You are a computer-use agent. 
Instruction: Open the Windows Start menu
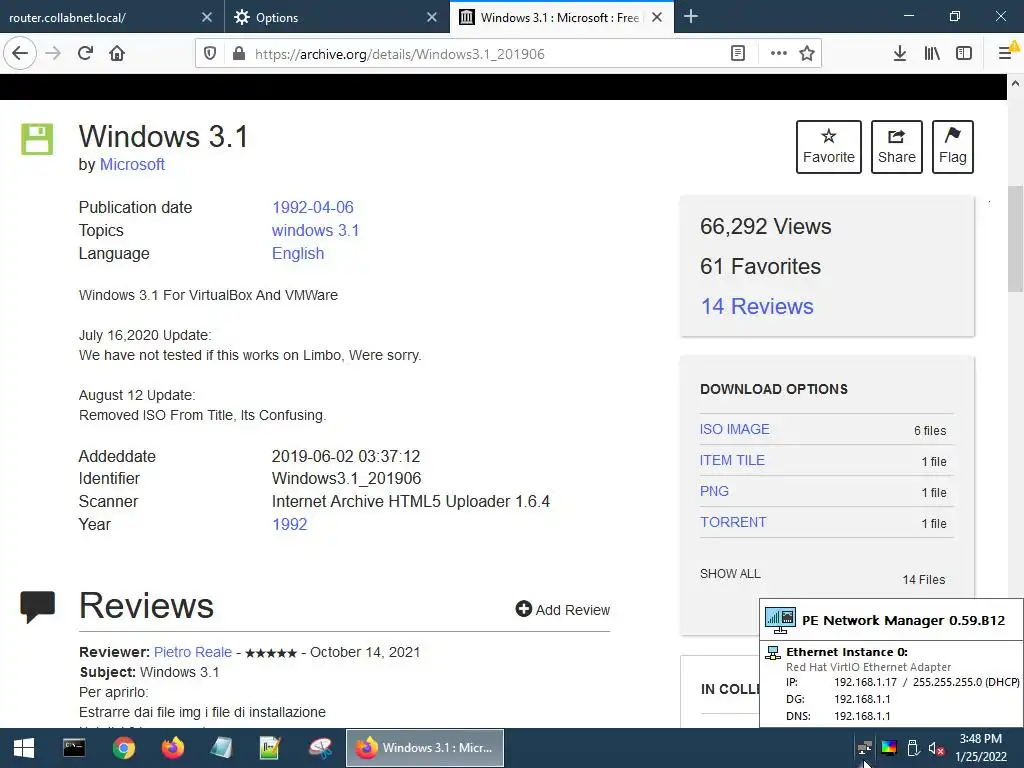coord(24,748)
